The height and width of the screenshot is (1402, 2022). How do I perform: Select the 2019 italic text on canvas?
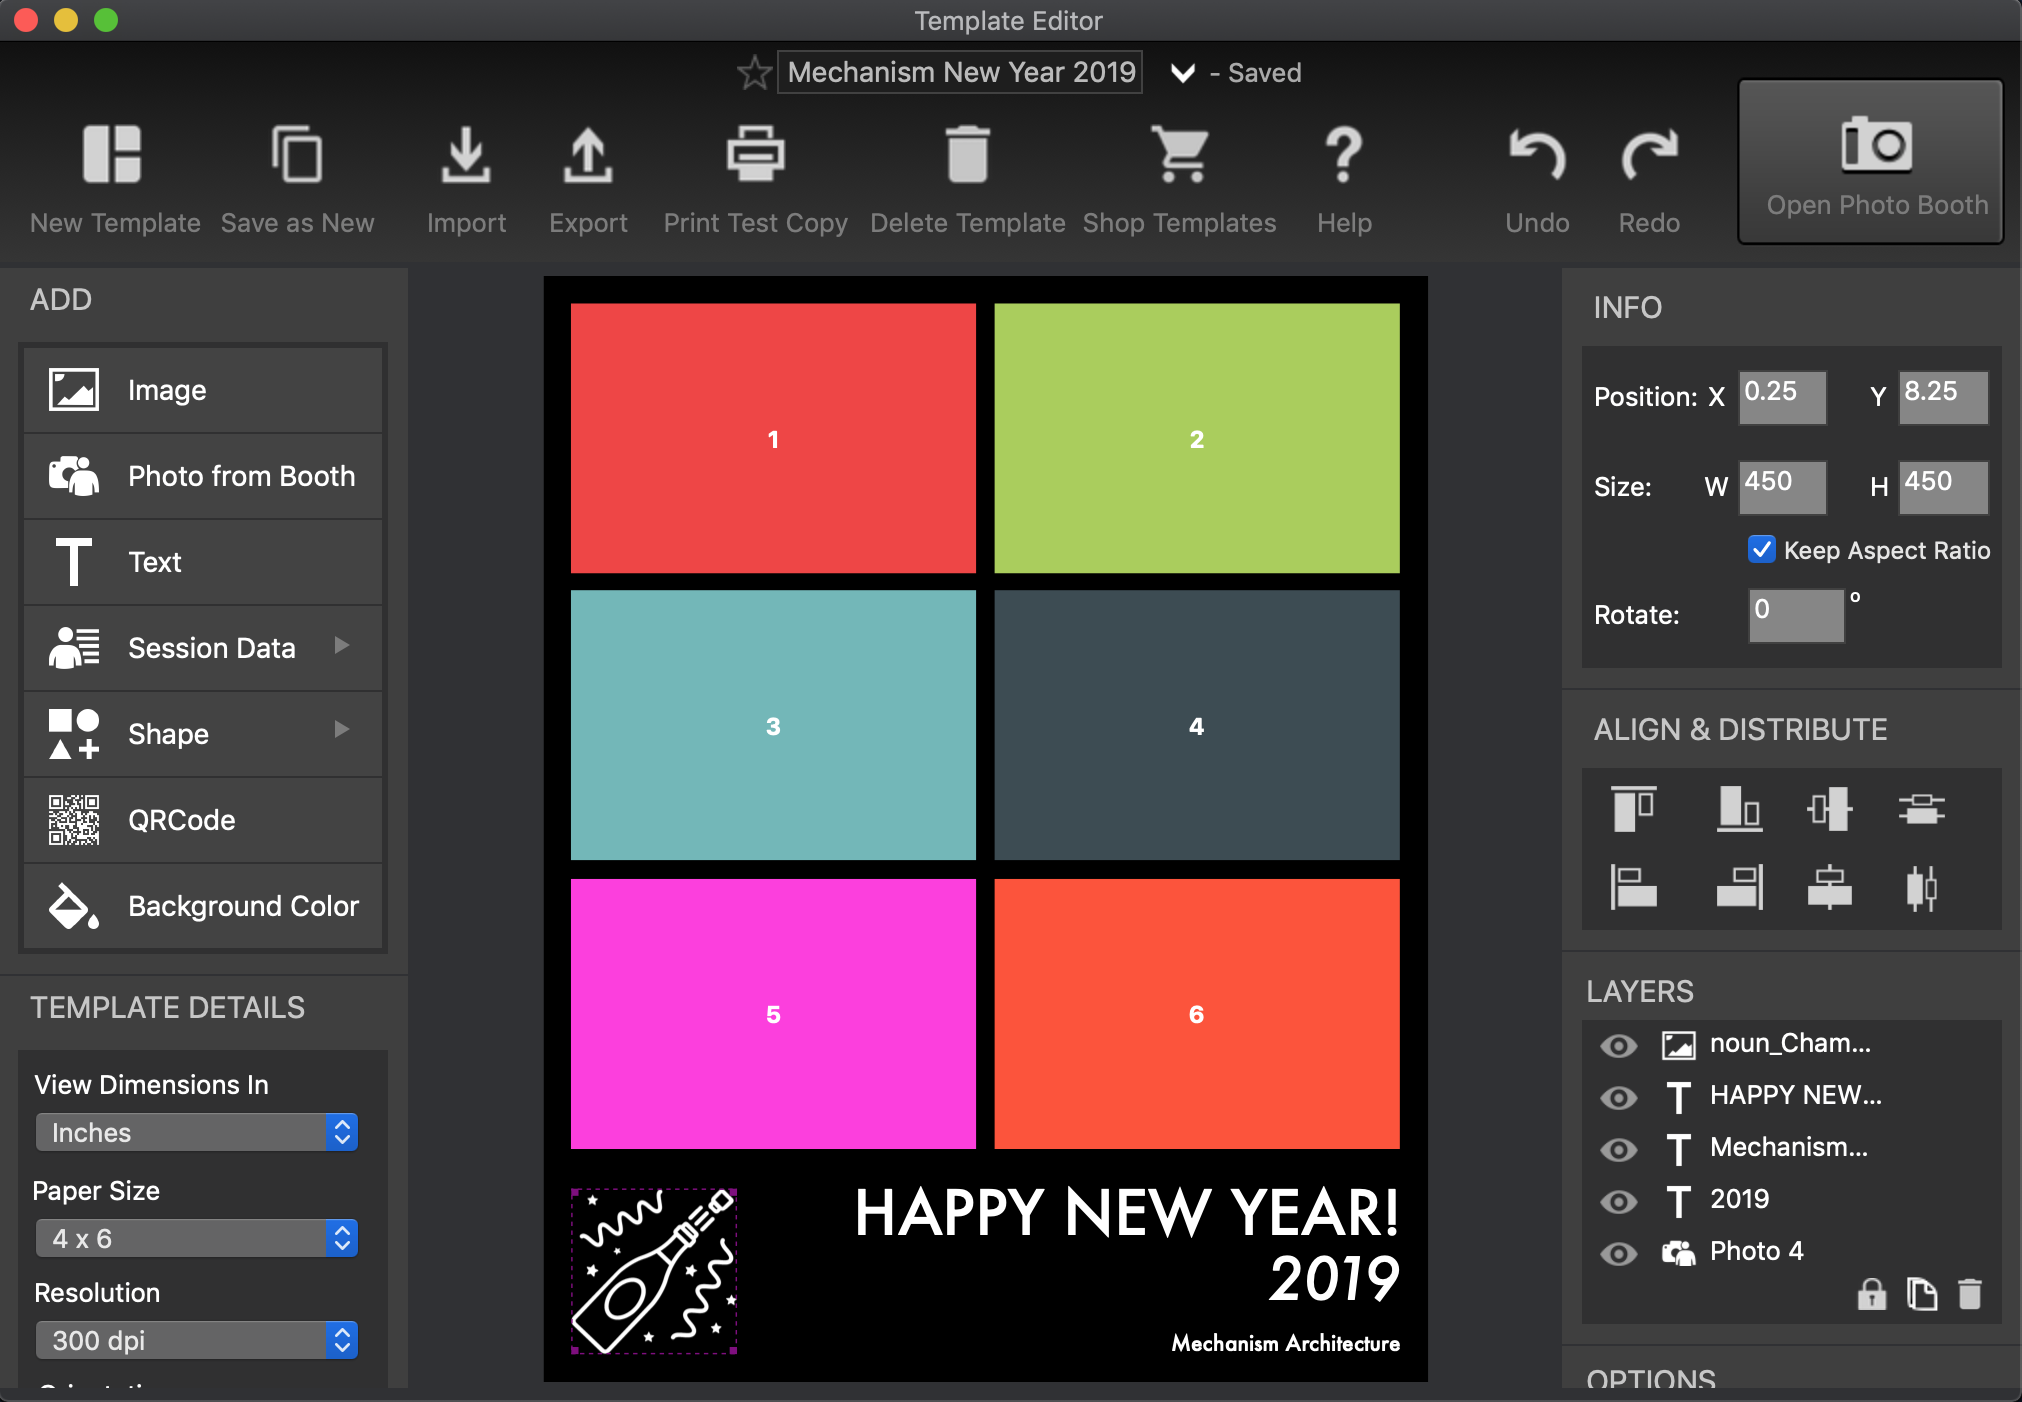[1334, 1279]
